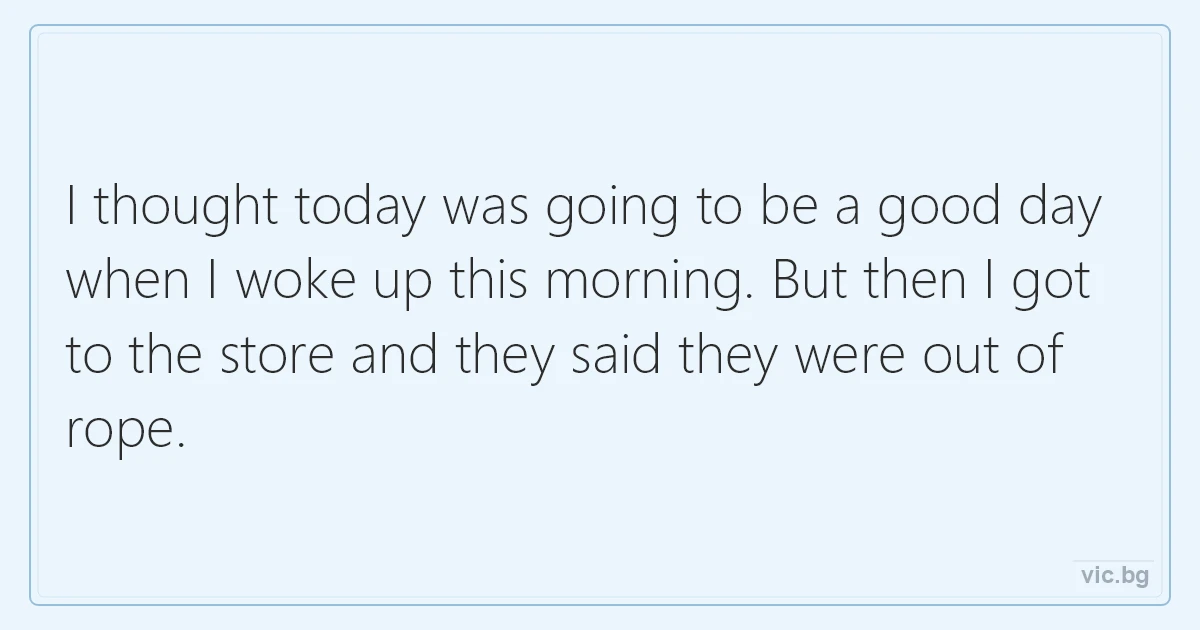Select the word "today" in the text

(x=360, y=208)
